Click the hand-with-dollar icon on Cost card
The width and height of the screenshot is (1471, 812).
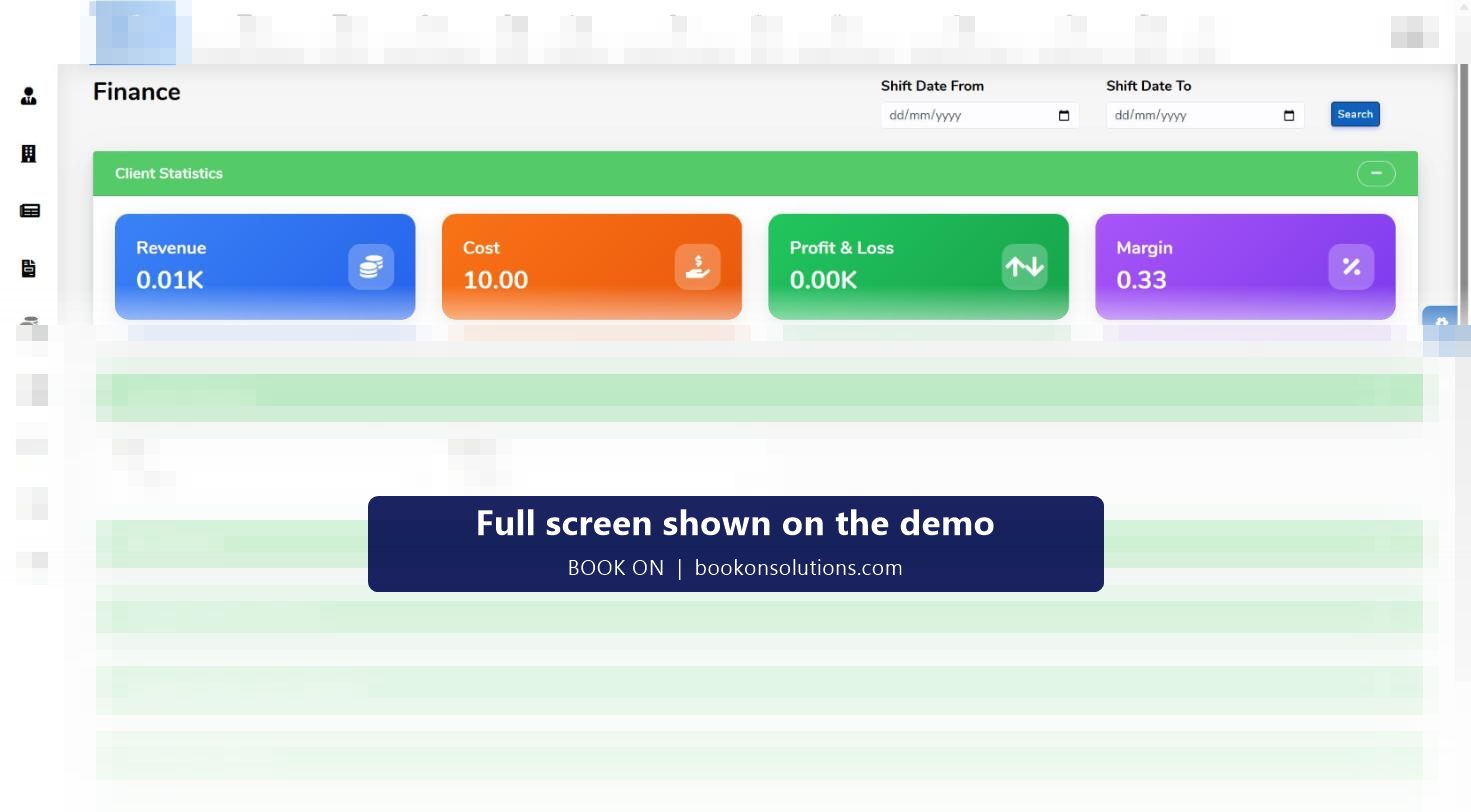pos(698,267)
